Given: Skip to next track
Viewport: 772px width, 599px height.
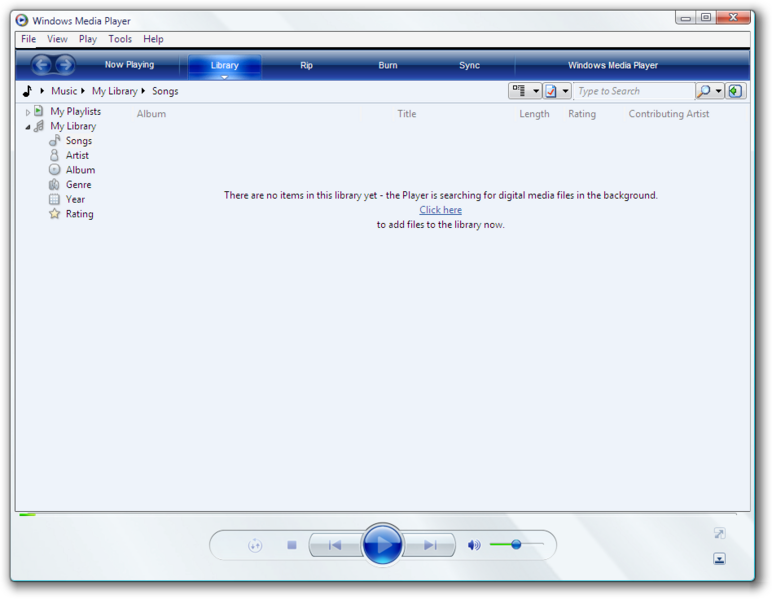Looking at the screenshot, I should coord(429,545).
